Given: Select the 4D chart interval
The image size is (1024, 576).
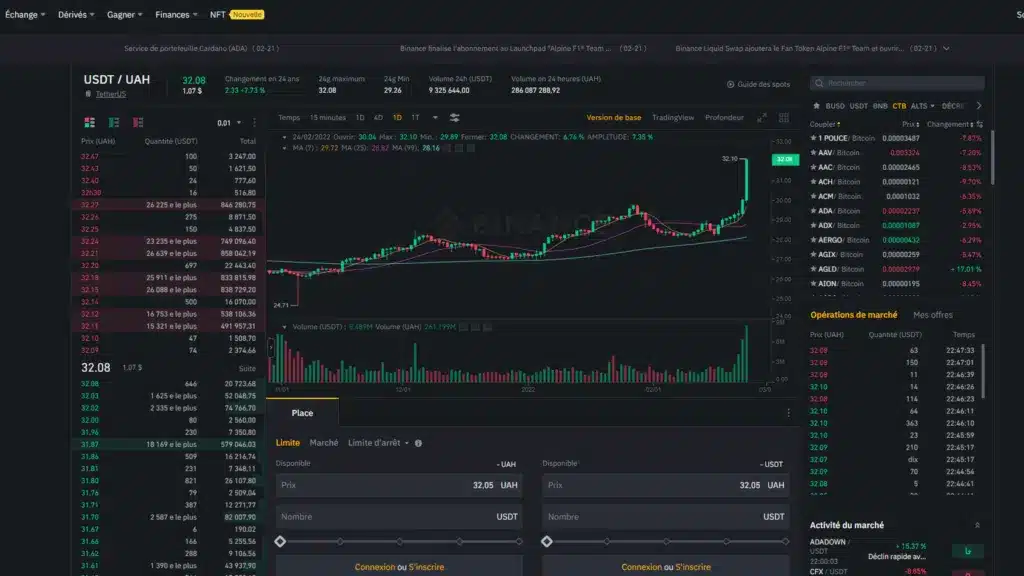Looking at the screenshot, I should point(378,118).
